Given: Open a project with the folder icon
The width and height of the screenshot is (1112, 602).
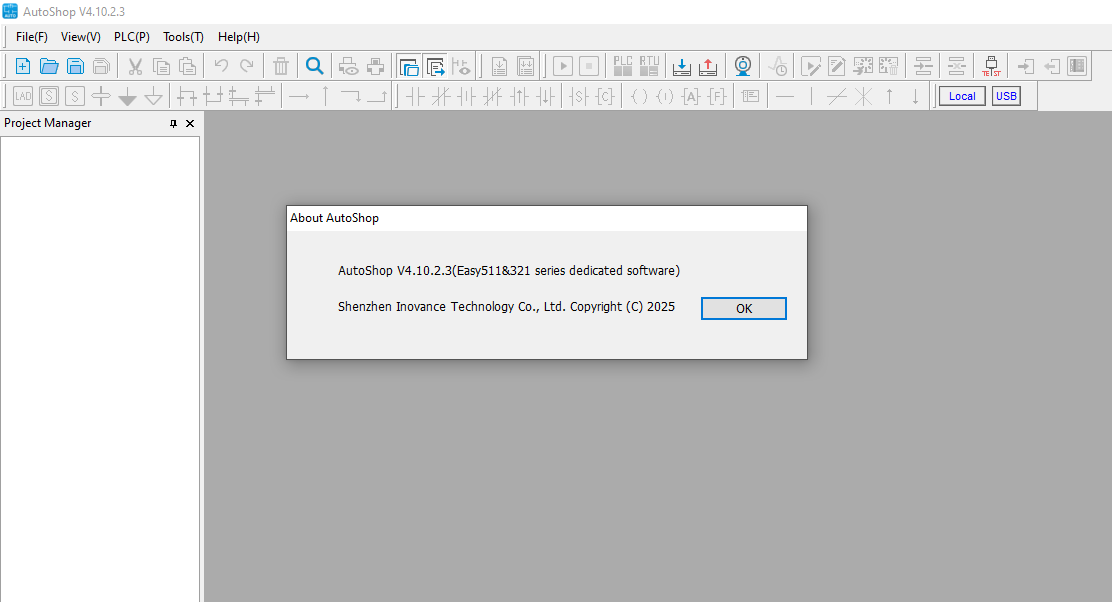Looking at the screenshot, I should click(49, 67).
